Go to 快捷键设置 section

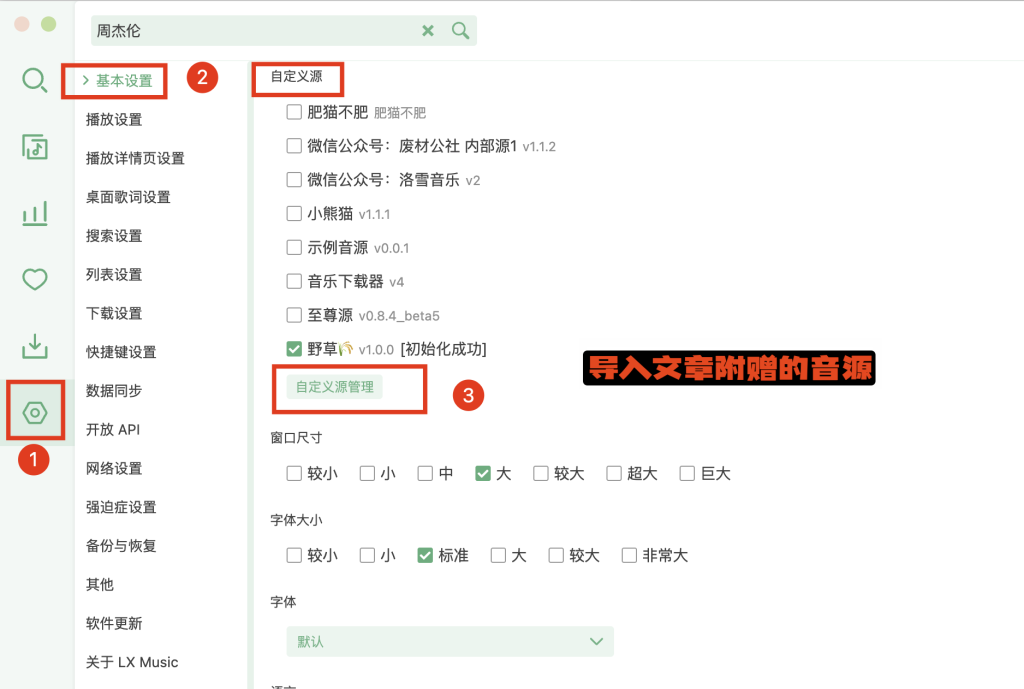click(x=121, y=352)
